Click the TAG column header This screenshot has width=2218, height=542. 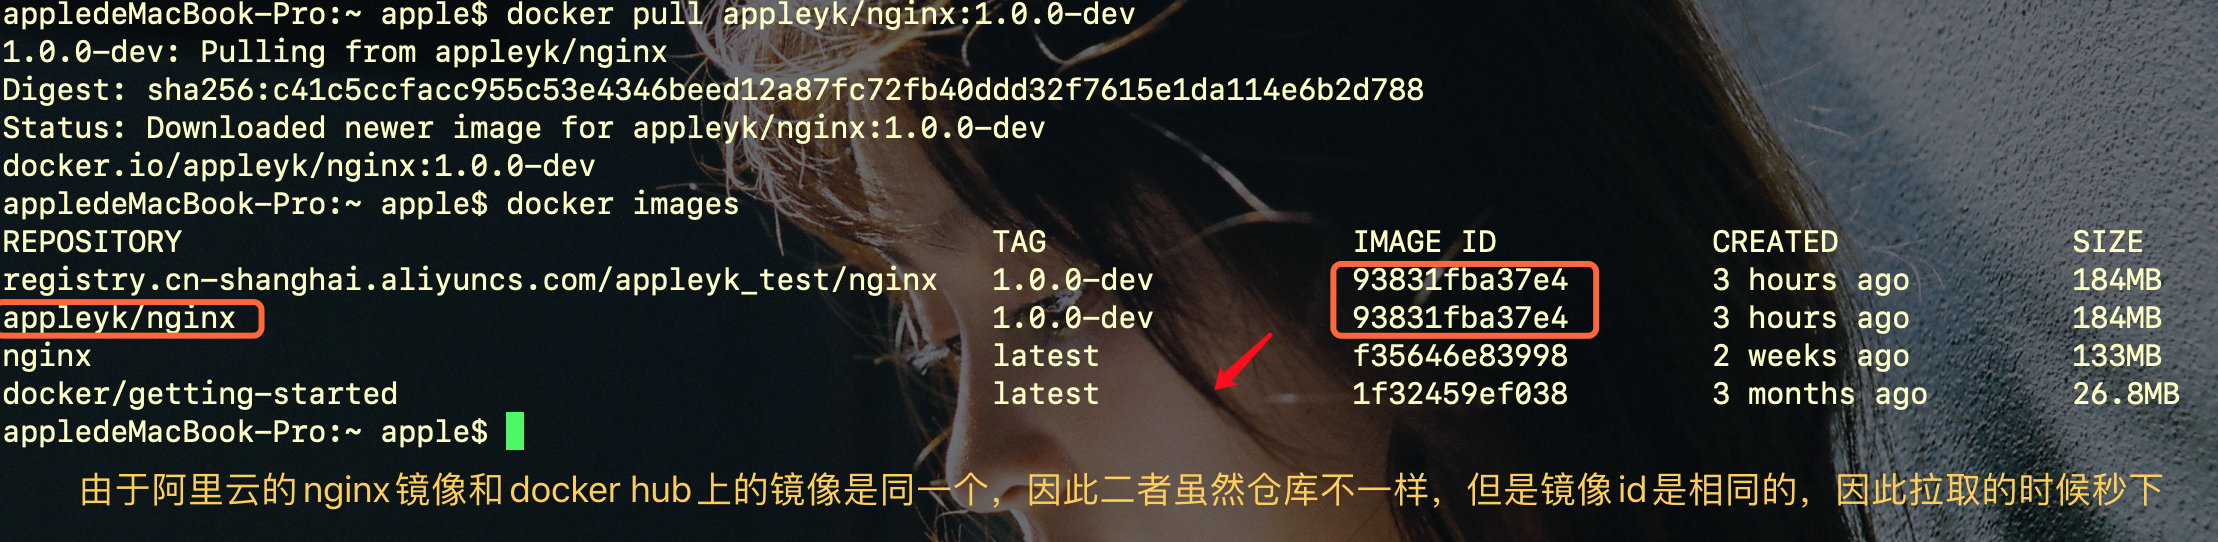pos(1019,242)
